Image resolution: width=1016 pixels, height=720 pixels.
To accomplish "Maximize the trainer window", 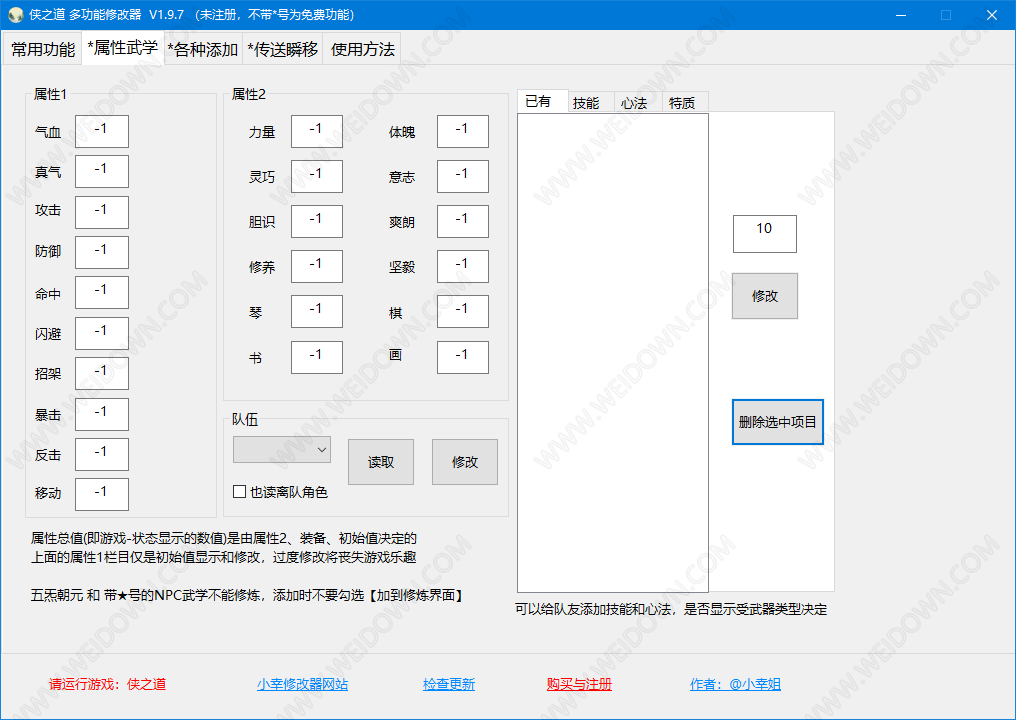I will [x=946, y=15].
